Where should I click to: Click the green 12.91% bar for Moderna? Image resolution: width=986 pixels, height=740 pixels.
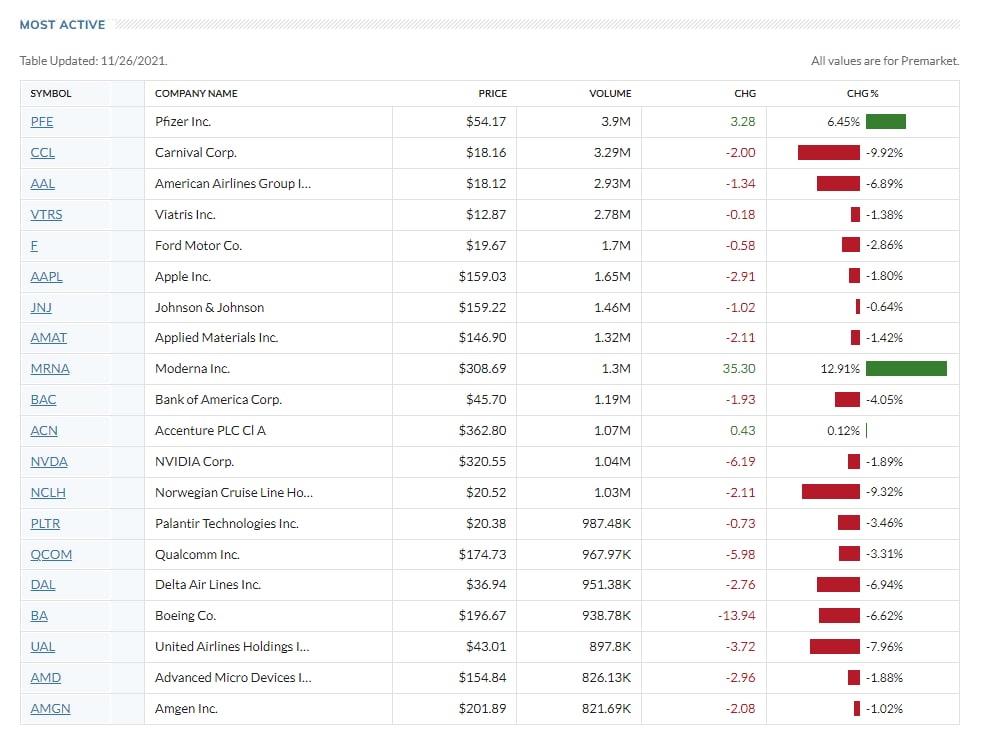pyautogui.click(x=906, y=368)
